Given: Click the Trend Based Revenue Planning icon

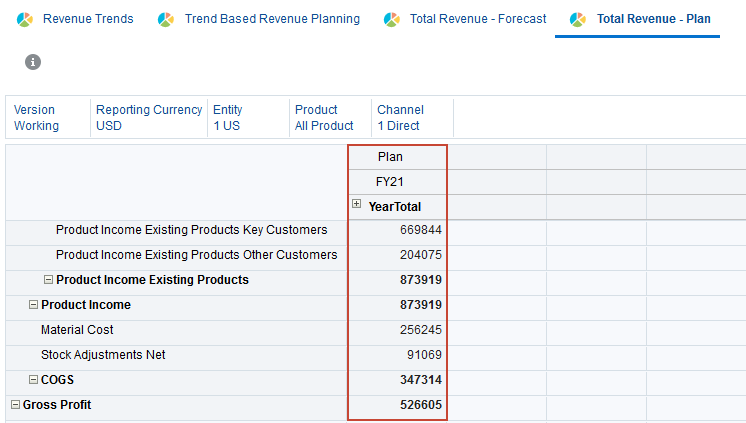Looking at the screenshot, I should click(x=167, y=20).
